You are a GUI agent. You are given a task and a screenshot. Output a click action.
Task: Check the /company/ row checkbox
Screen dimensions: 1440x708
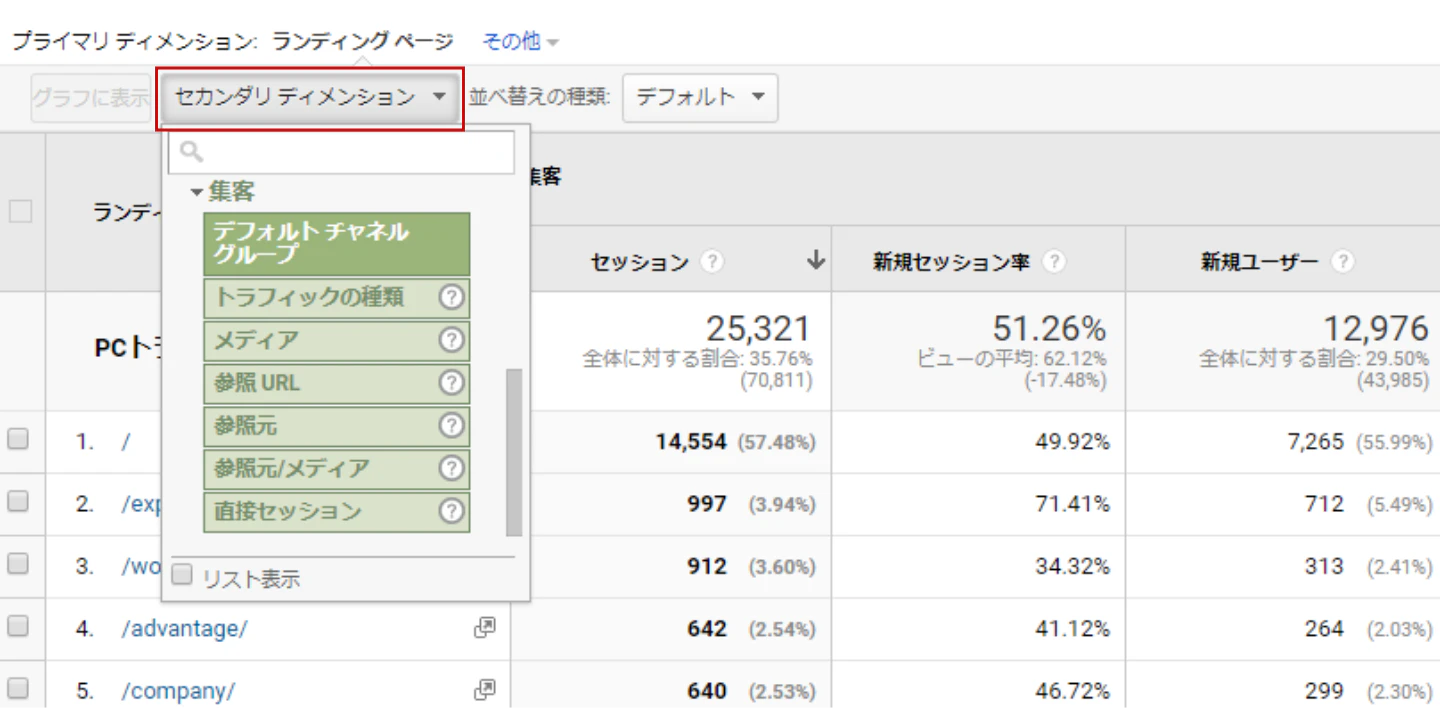coord(18,689)
